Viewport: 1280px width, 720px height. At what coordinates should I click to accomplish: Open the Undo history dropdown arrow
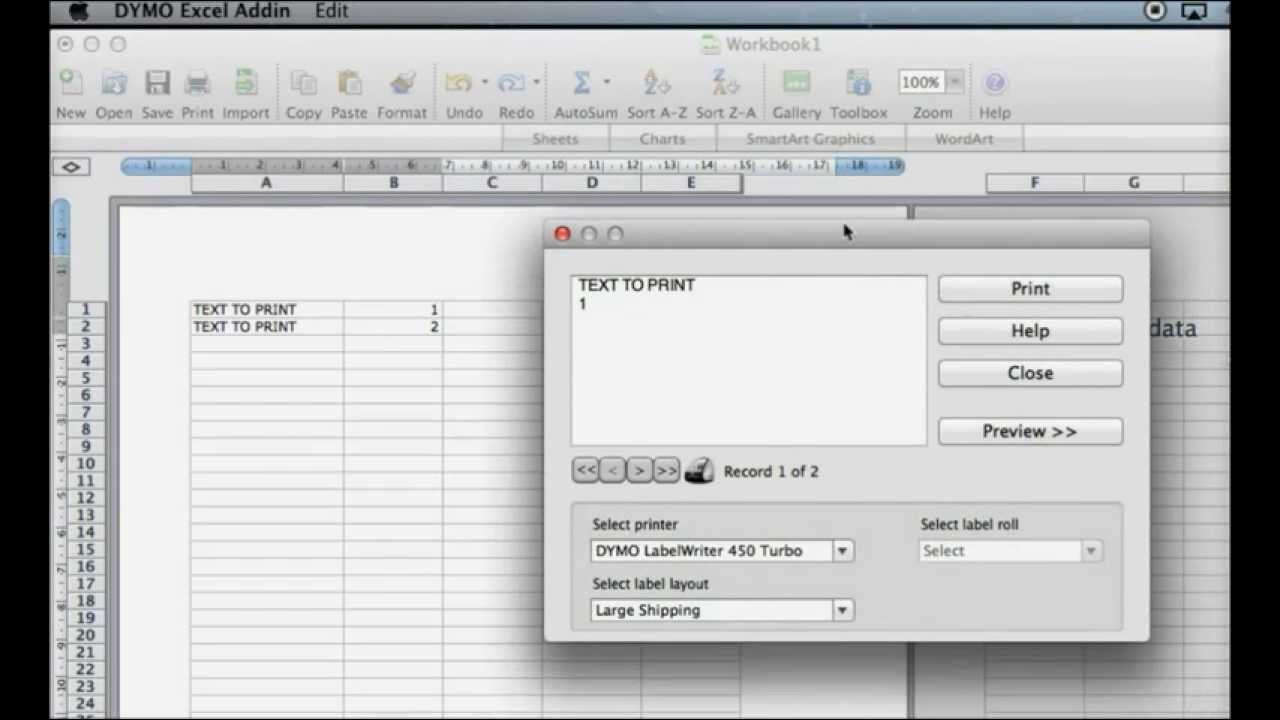point(485,82)
